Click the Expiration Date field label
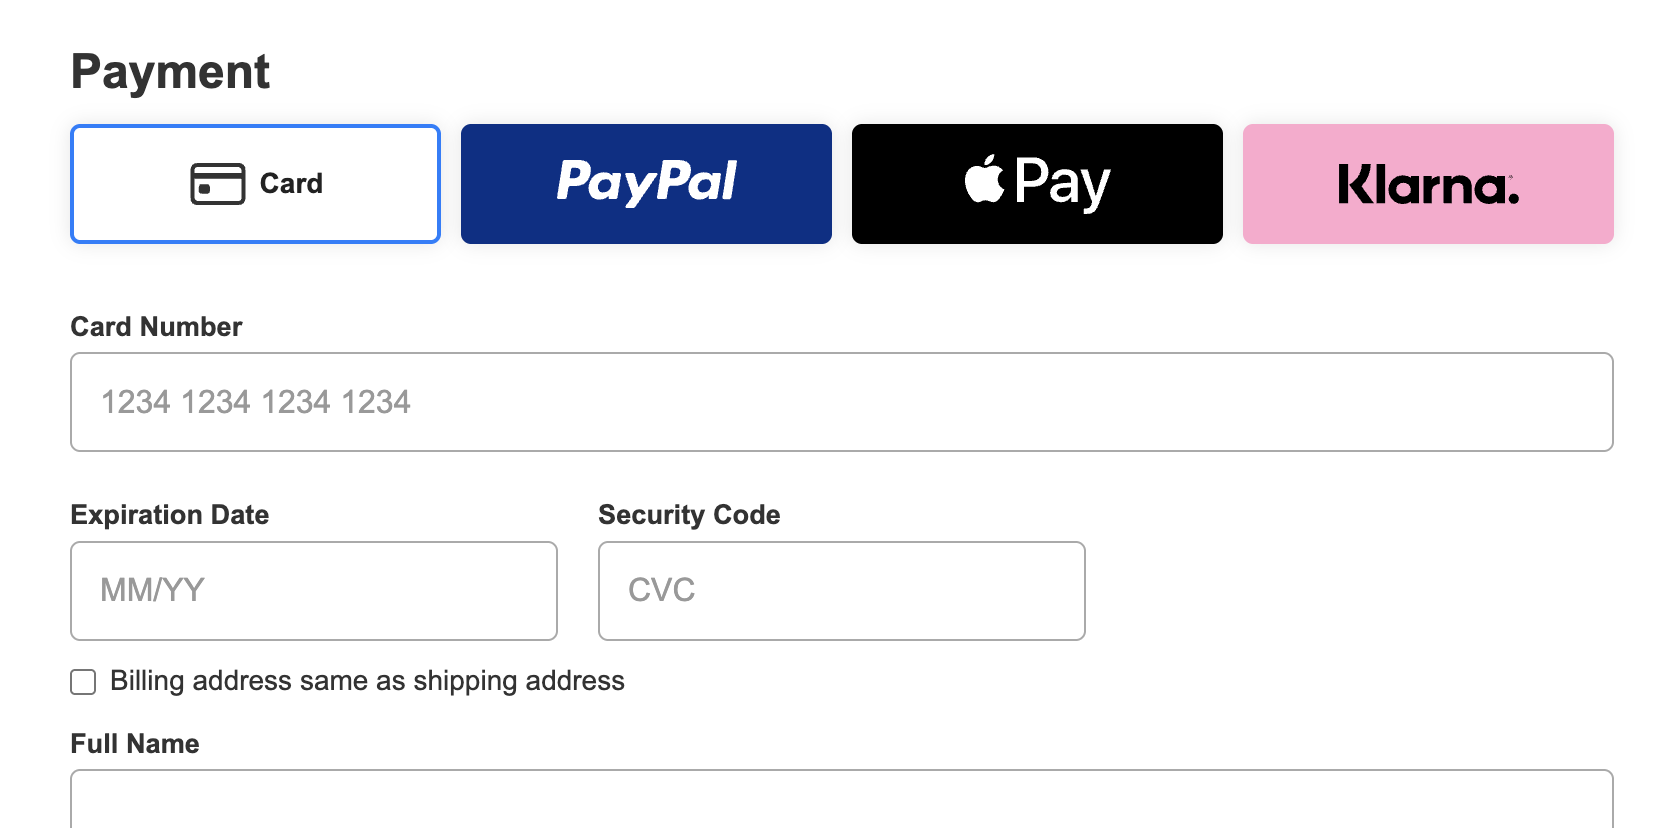 point(170,515)
